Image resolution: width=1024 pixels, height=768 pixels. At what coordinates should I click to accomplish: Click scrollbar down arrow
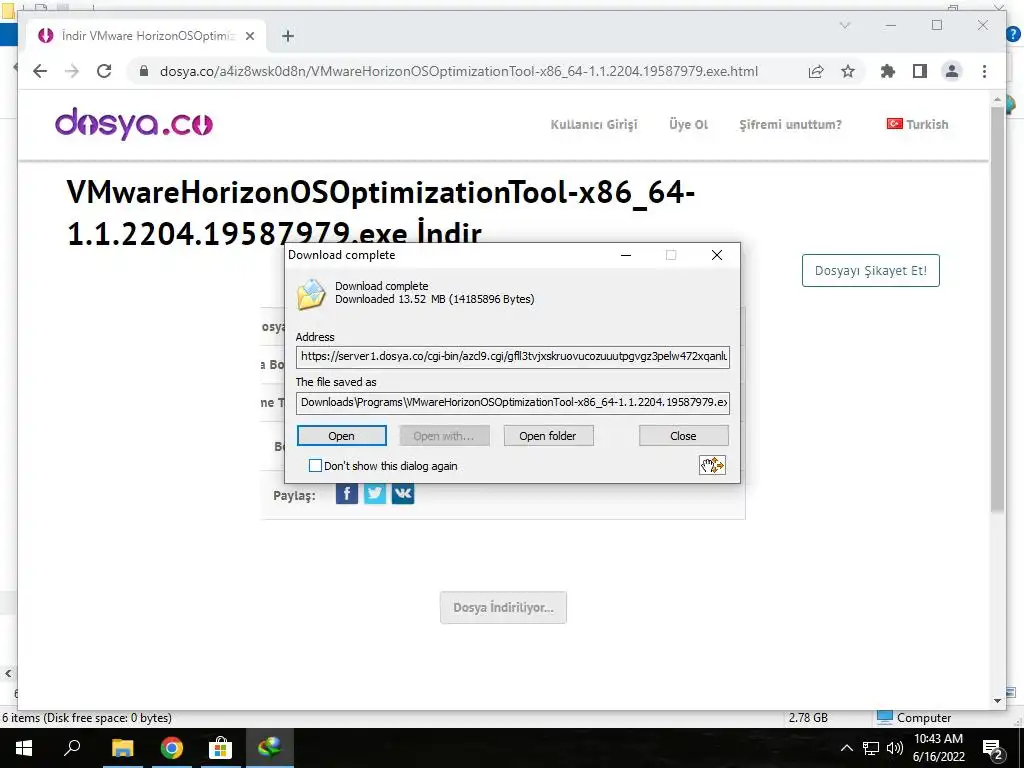[x=997, y=701]
